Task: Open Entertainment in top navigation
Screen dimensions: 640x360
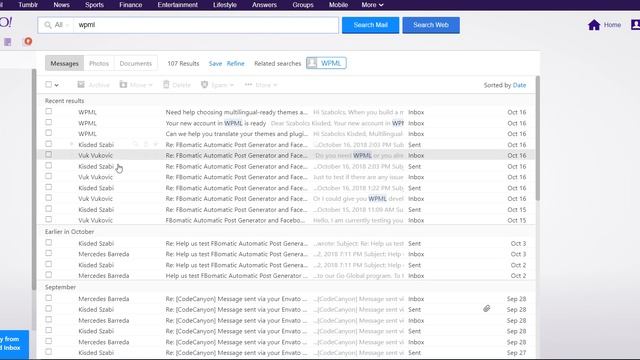Action: pyautogui.click(x=178, y=5)
